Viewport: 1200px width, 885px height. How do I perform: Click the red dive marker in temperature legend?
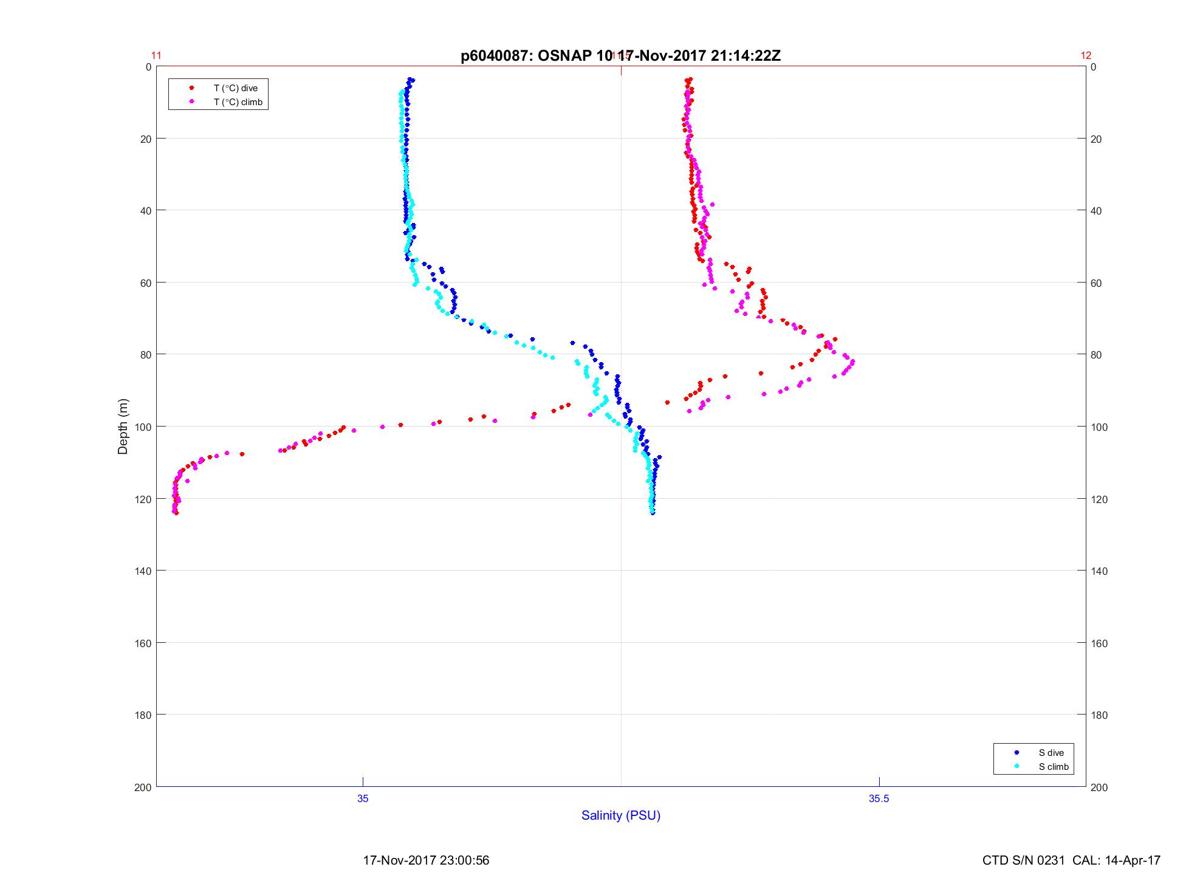tap(191, 88)
